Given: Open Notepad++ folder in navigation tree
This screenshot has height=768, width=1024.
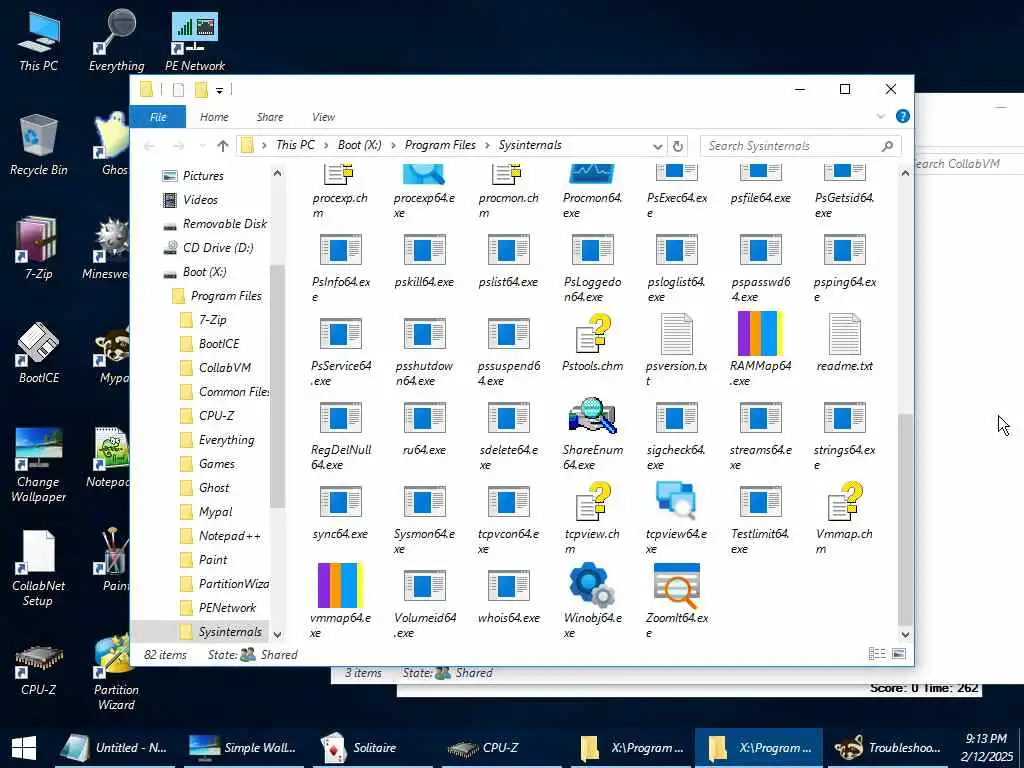Looking at the screenshot, I should click(229, 536).
